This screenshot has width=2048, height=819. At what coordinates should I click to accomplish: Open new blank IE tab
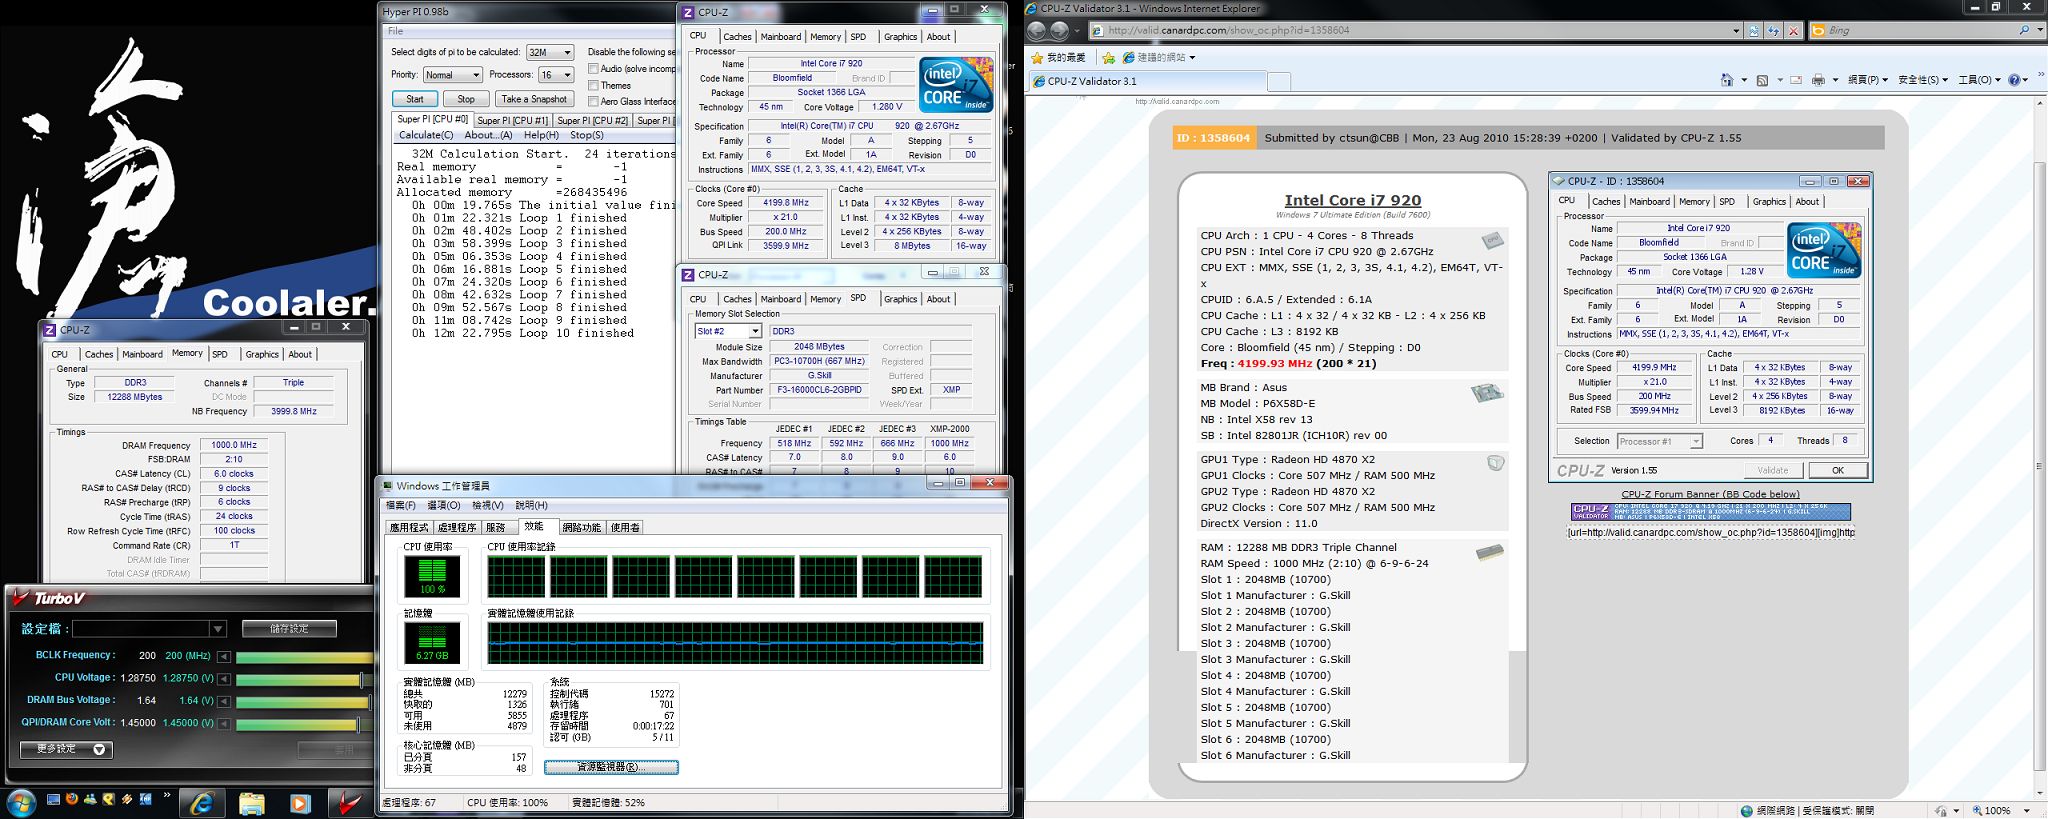click(x=1278, y=81)
